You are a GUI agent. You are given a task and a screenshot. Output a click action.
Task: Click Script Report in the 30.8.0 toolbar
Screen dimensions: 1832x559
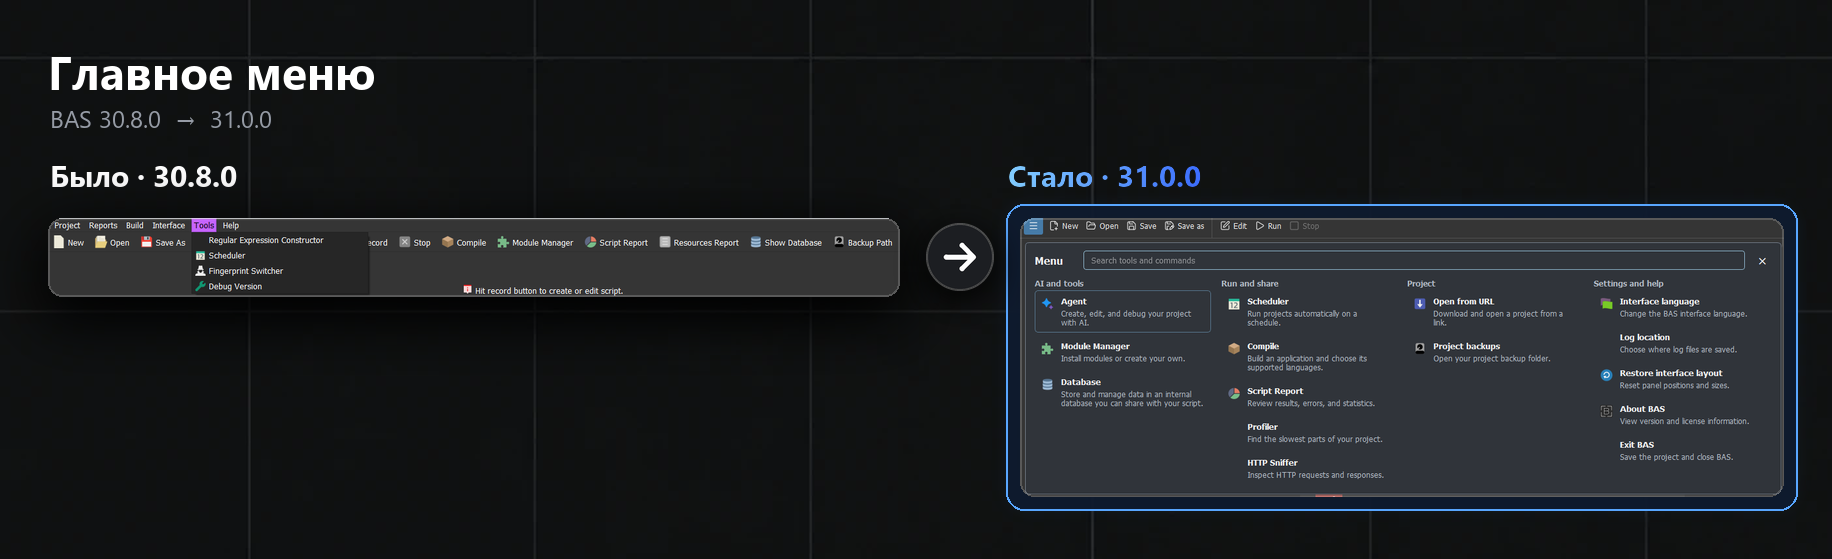pos(616,242)
